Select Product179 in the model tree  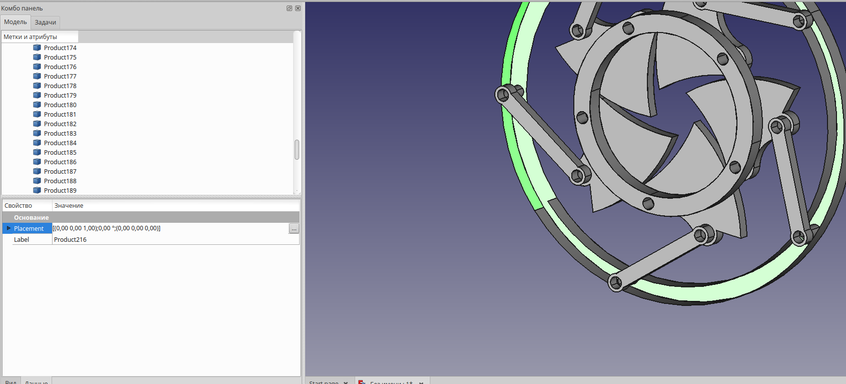(x=60, y=95)
